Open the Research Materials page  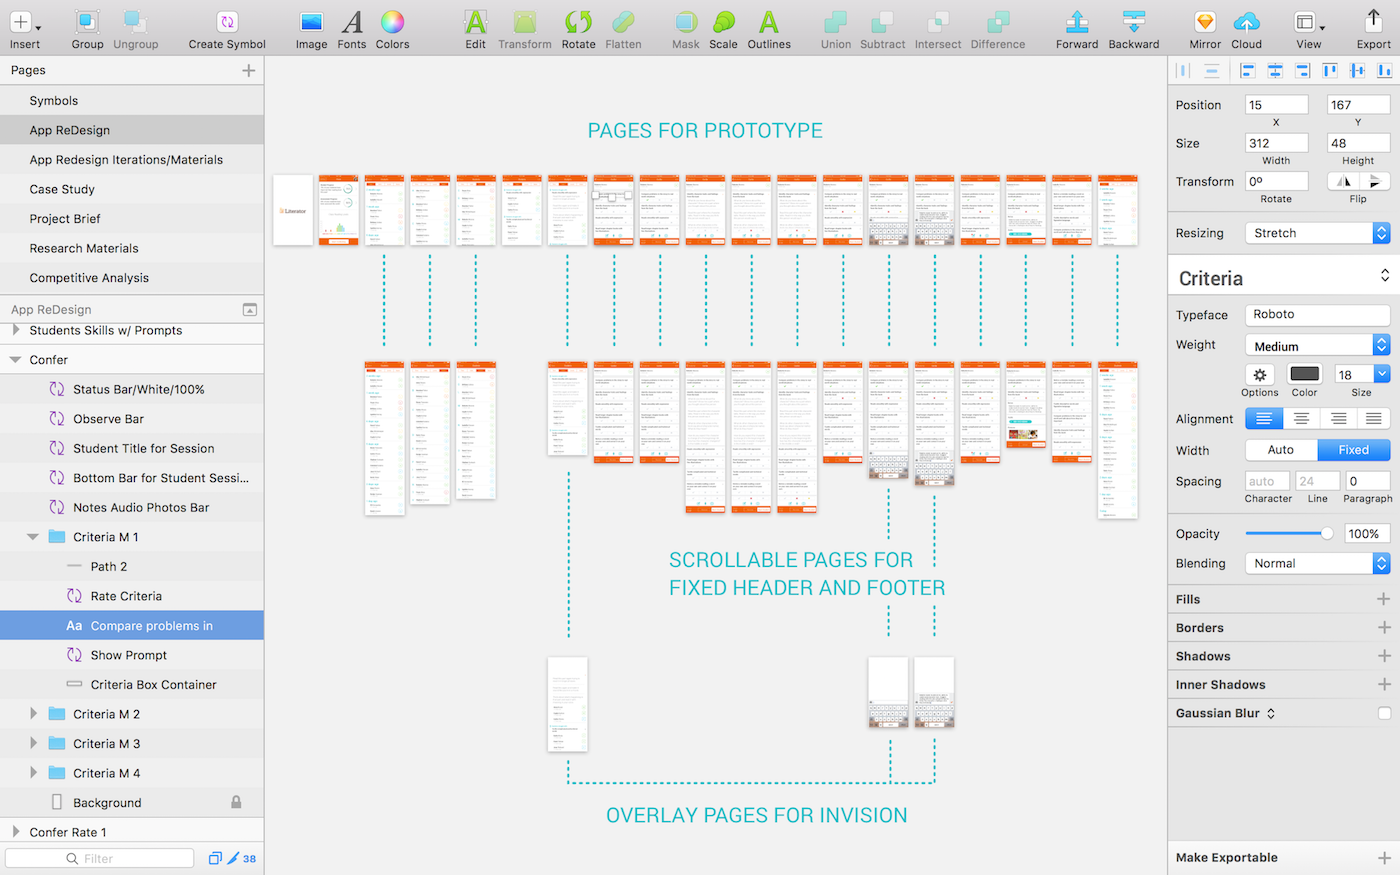point(132,248)
